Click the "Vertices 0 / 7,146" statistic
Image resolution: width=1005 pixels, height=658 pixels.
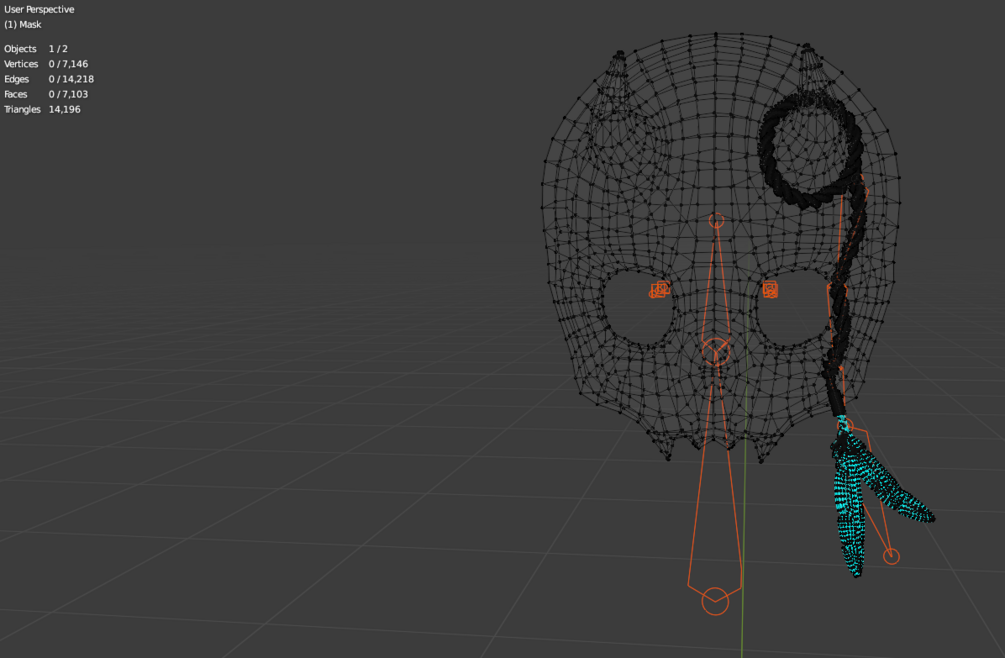[x=46, y=64]
